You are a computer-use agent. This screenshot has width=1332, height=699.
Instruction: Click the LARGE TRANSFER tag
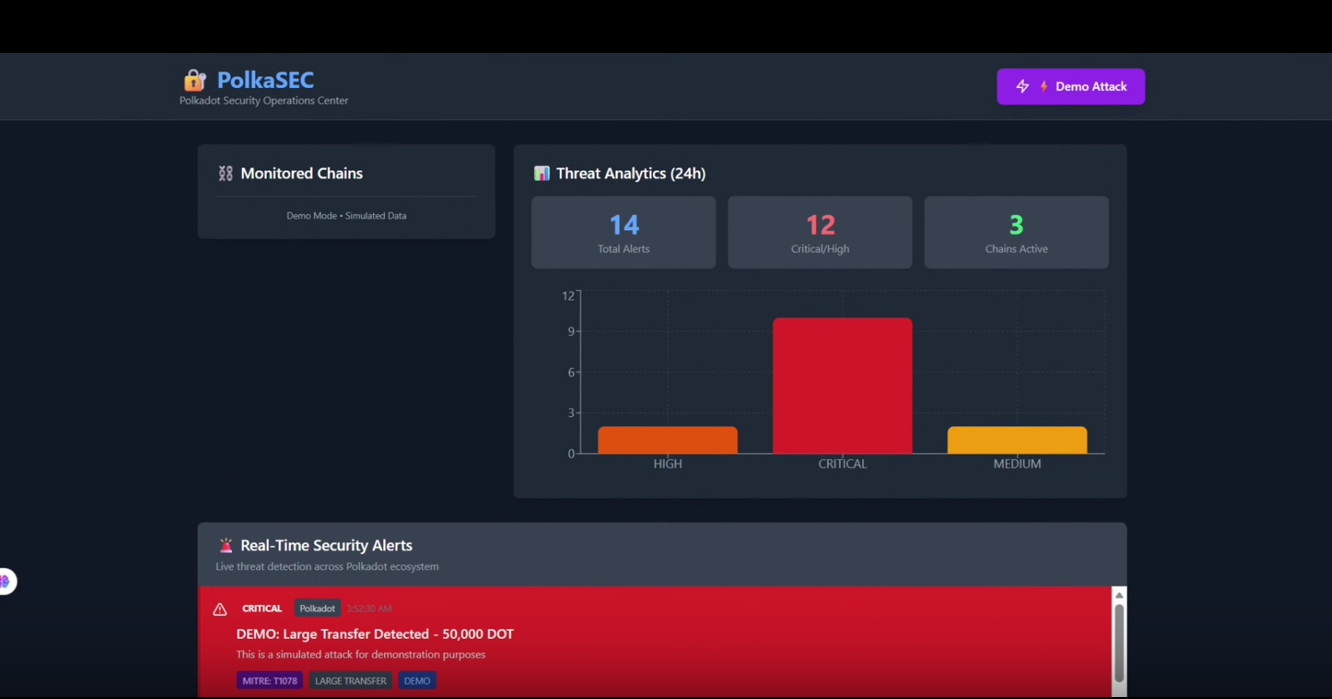click(350, 681)
